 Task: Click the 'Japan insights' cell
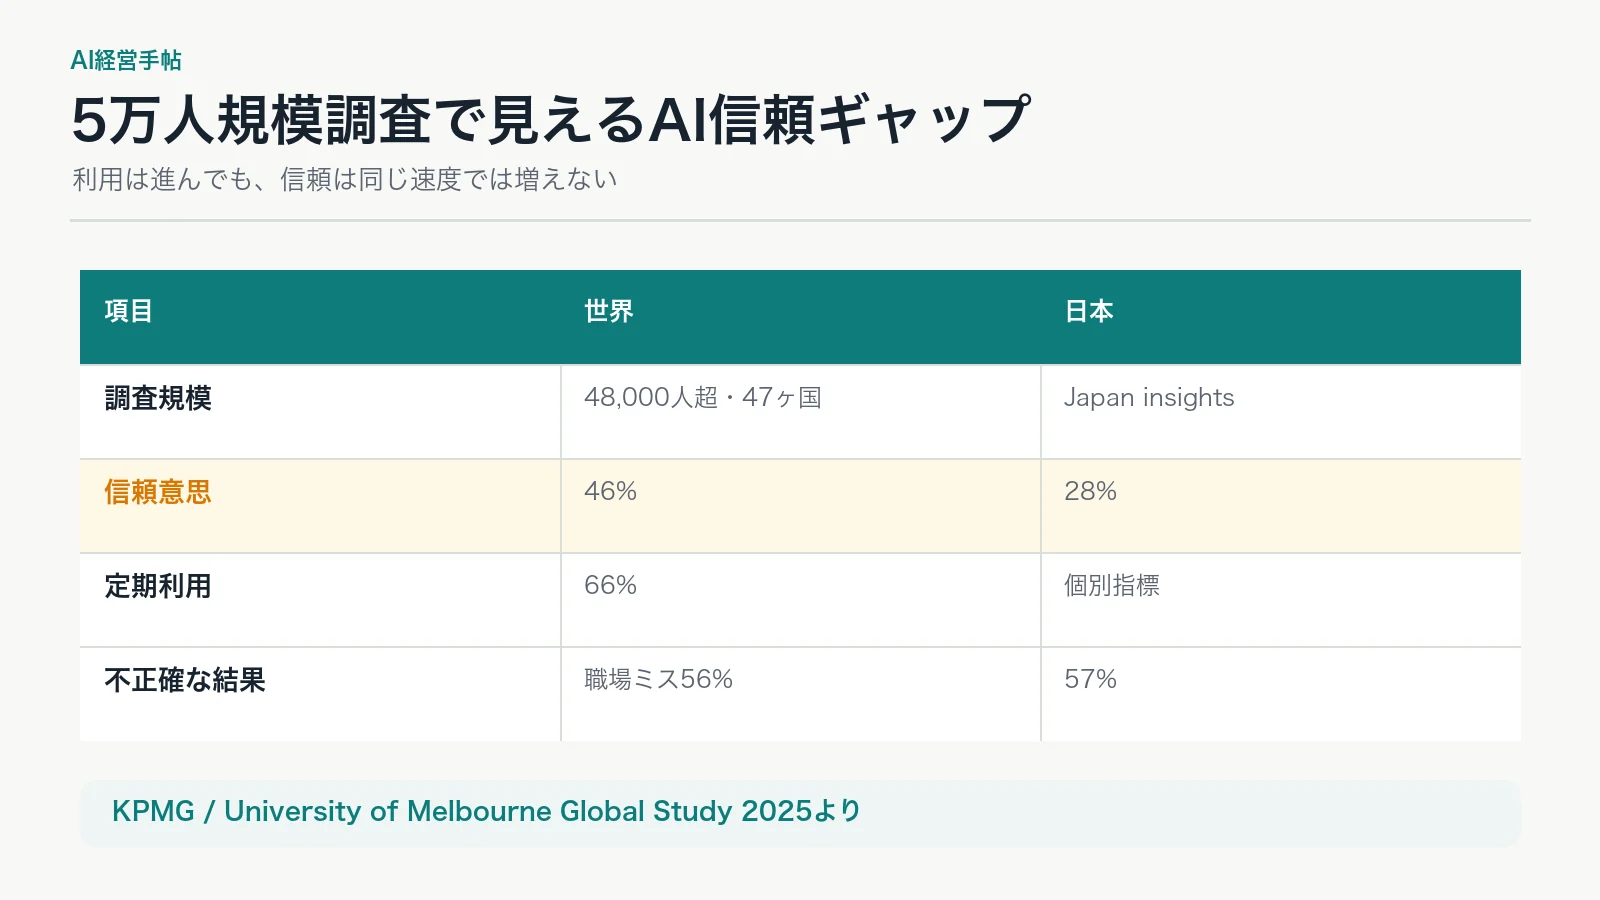click(1149, 397)
